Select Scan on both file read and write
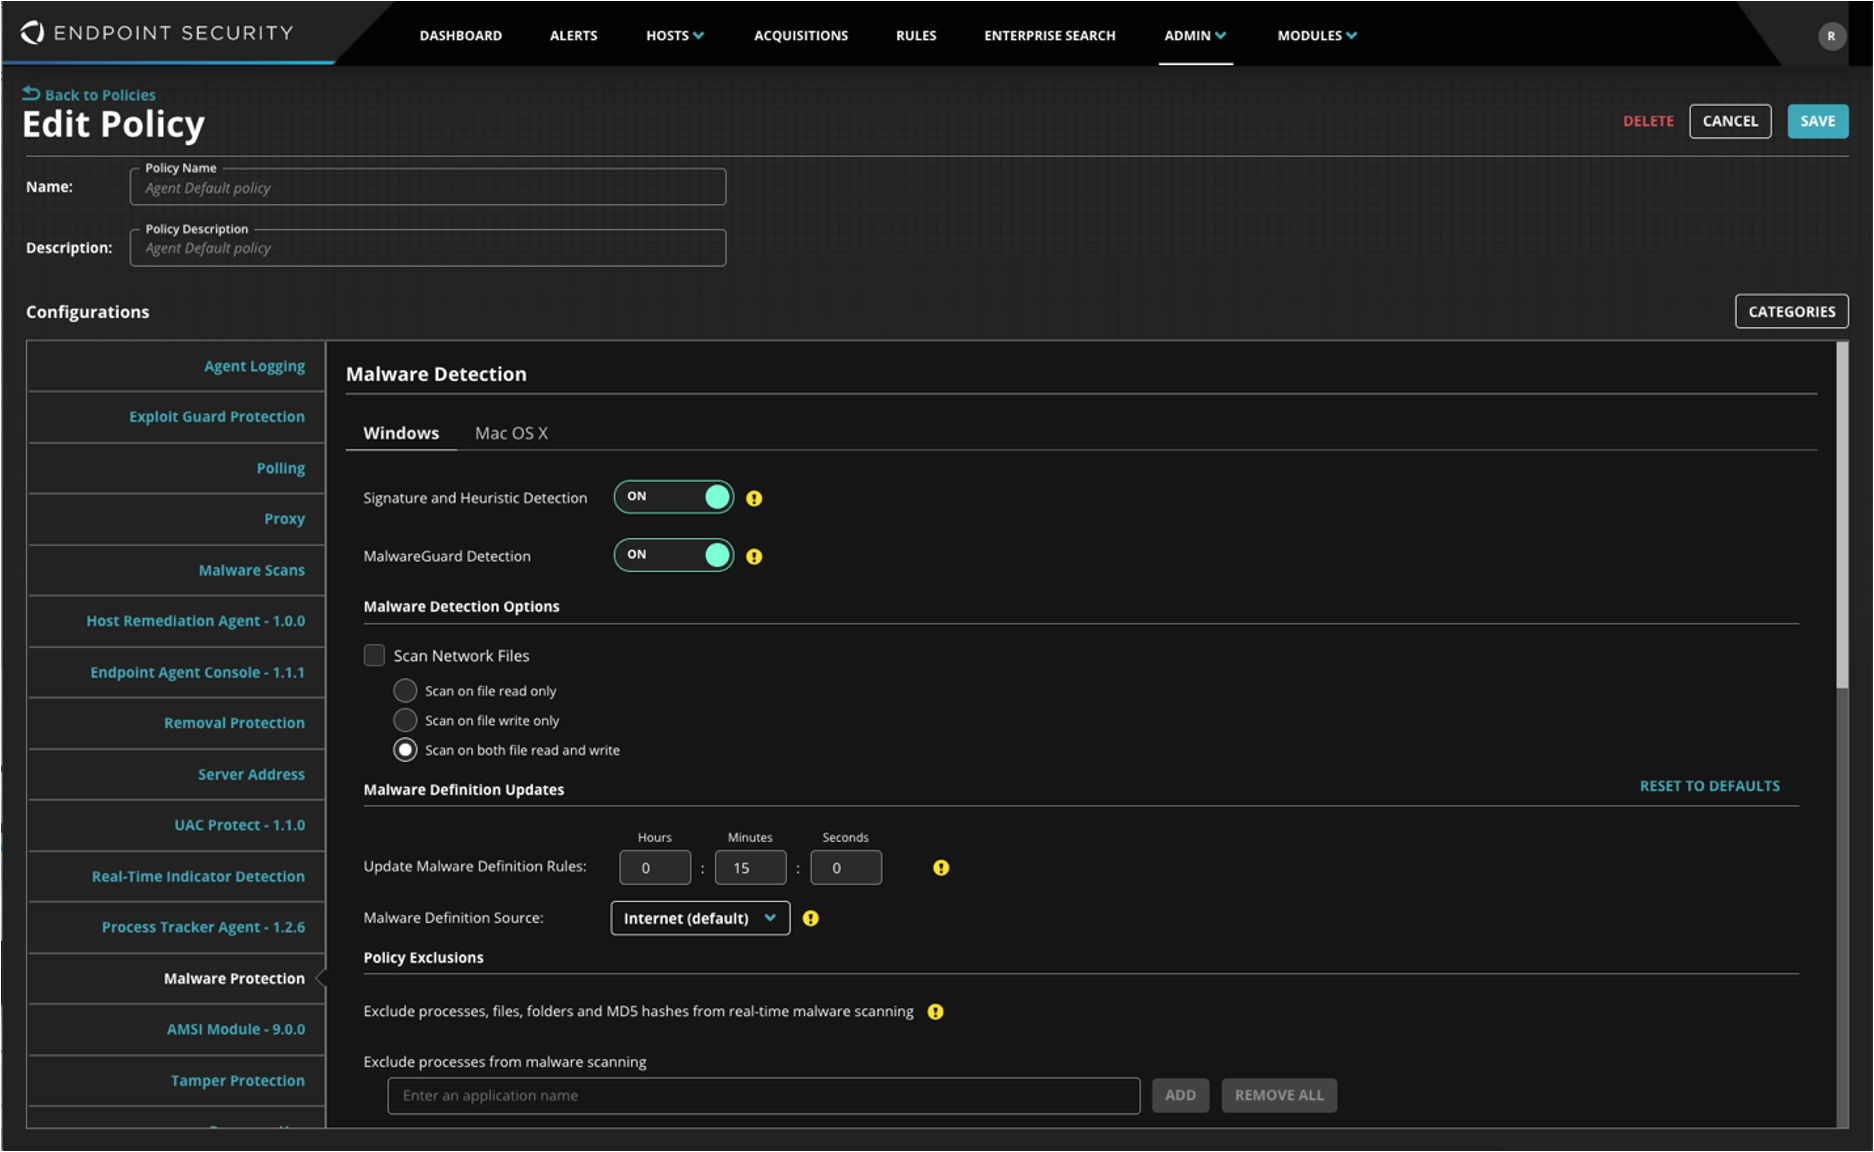This screenshot has height=1152, width=1874. click(405, 750)
